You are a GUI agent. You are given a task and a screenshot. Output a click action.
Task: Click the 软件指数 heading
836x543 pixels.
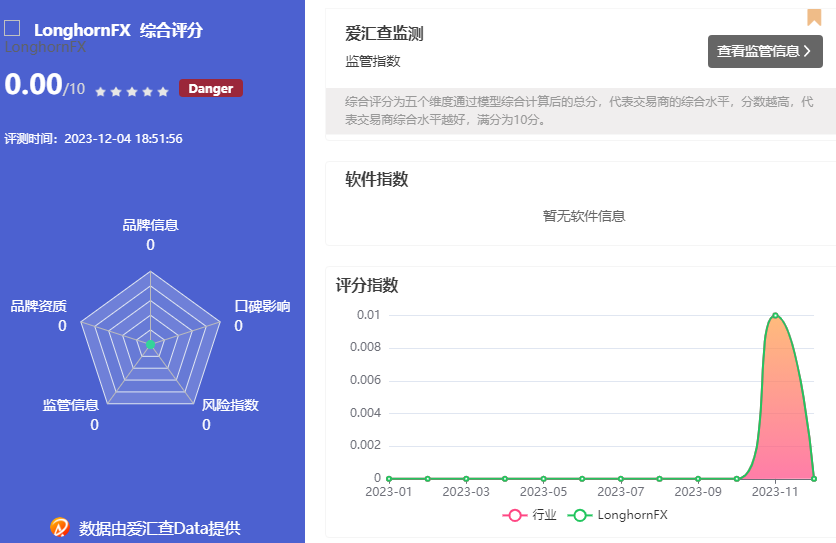coord(376,179)
